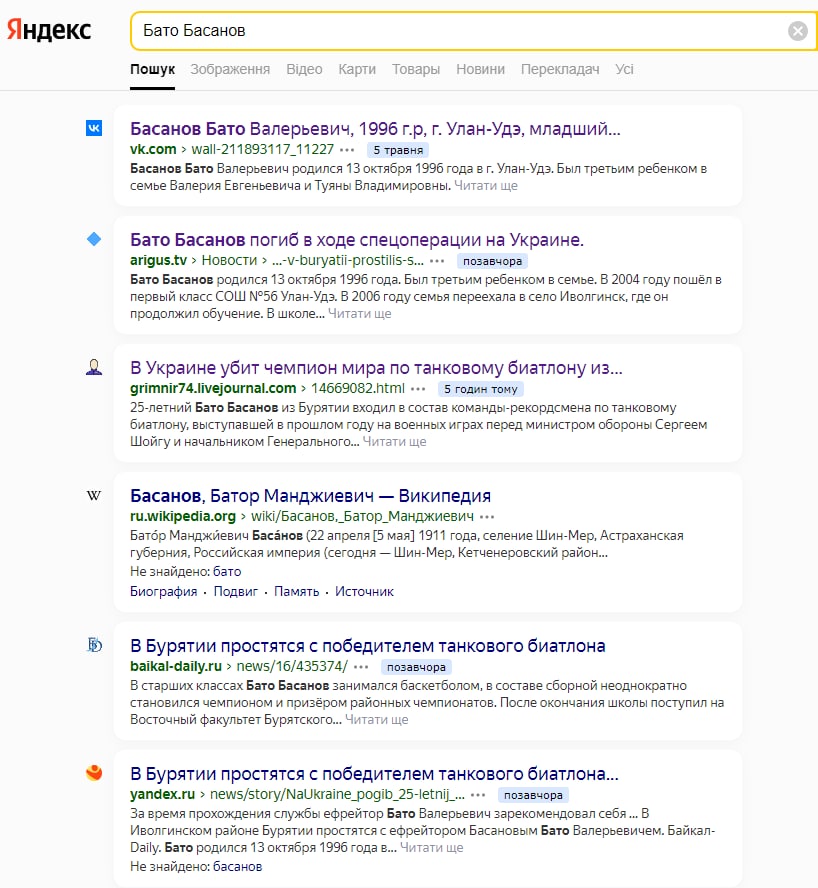Open the baikal-daily.ru result title about танкового биатлона
This screenshot has height=888, width=818.
[368, 646]
